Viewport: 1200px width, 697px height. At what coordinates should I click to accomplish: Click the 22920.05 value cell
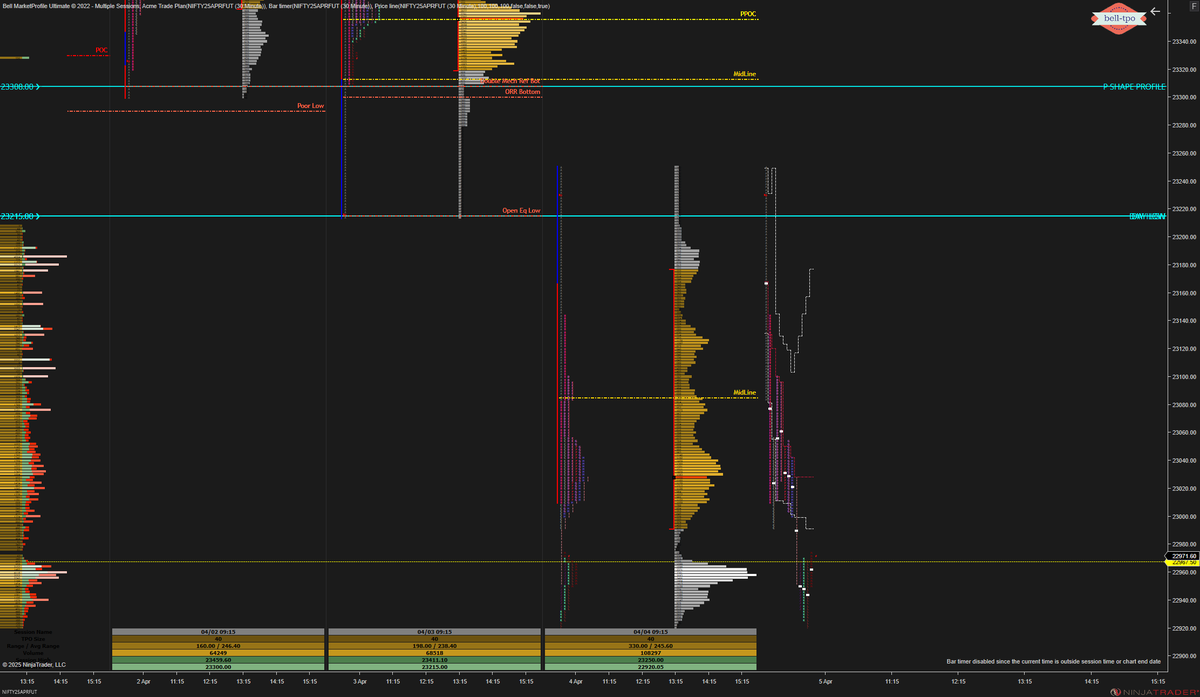(650, 667)
